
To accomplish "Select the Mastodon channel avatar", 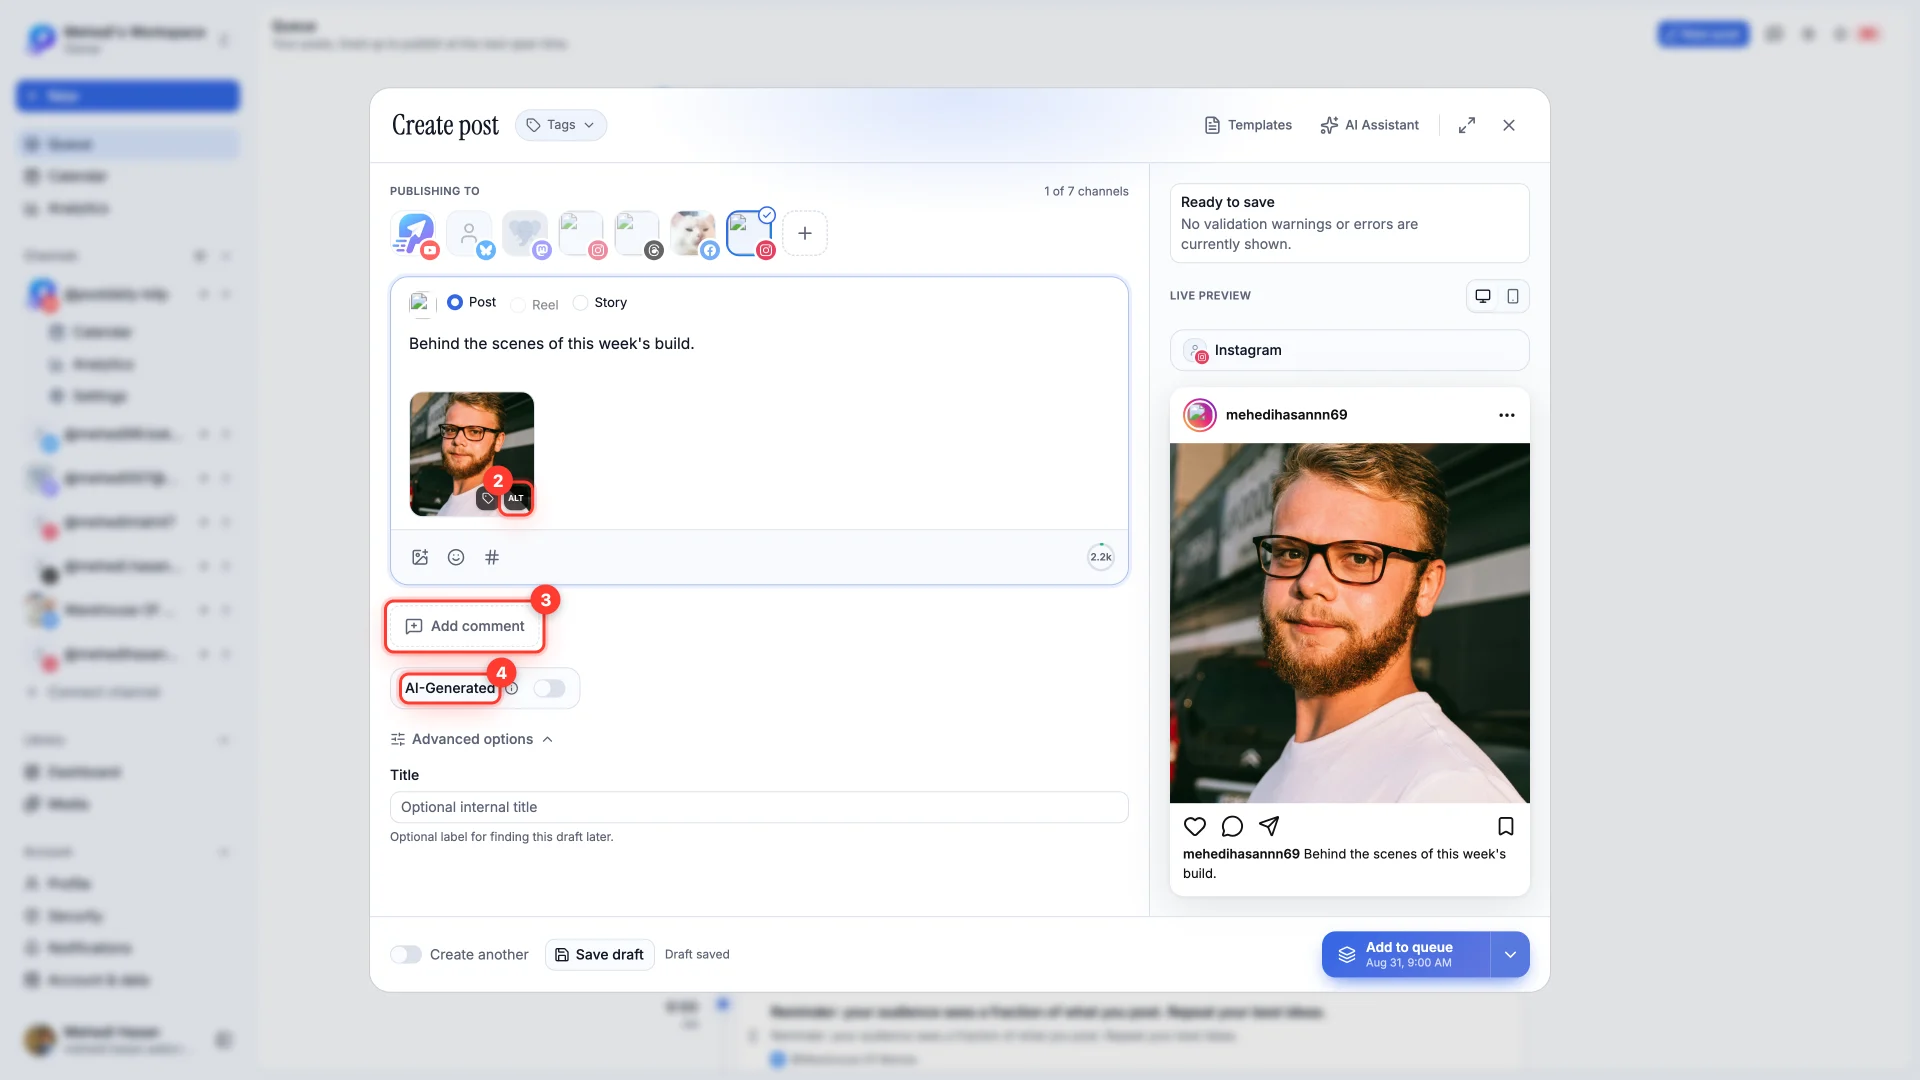I will [525, 233].
